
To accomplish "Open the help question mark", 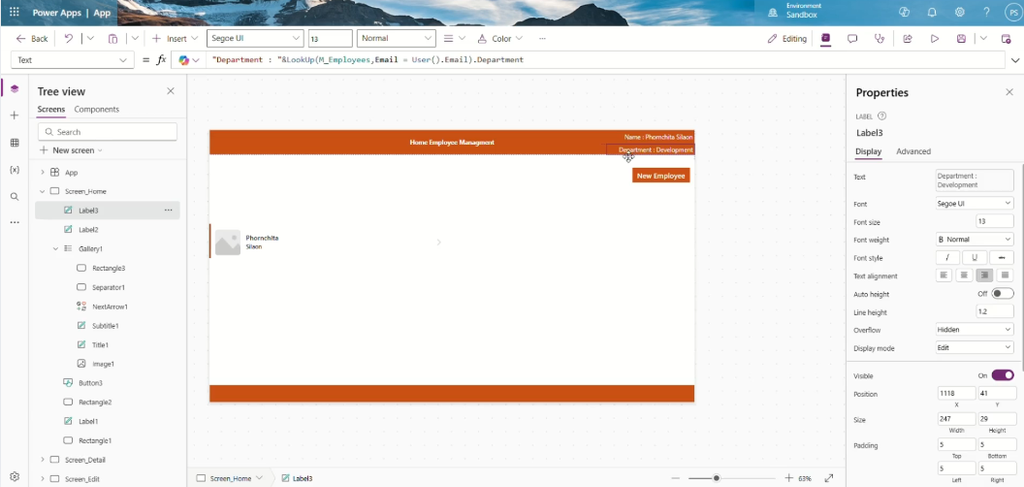I will coord(986,12).
